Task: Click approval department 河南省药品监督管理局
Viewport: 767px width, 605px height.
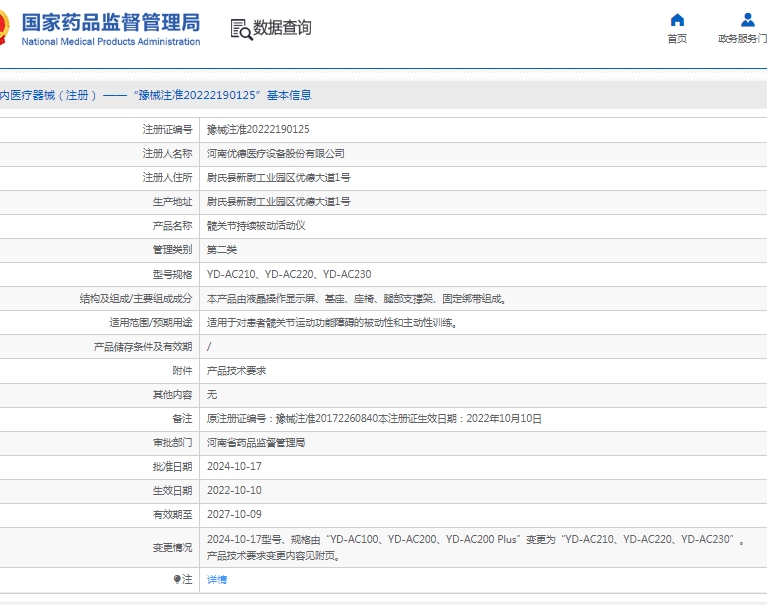Action: (255, 442)
